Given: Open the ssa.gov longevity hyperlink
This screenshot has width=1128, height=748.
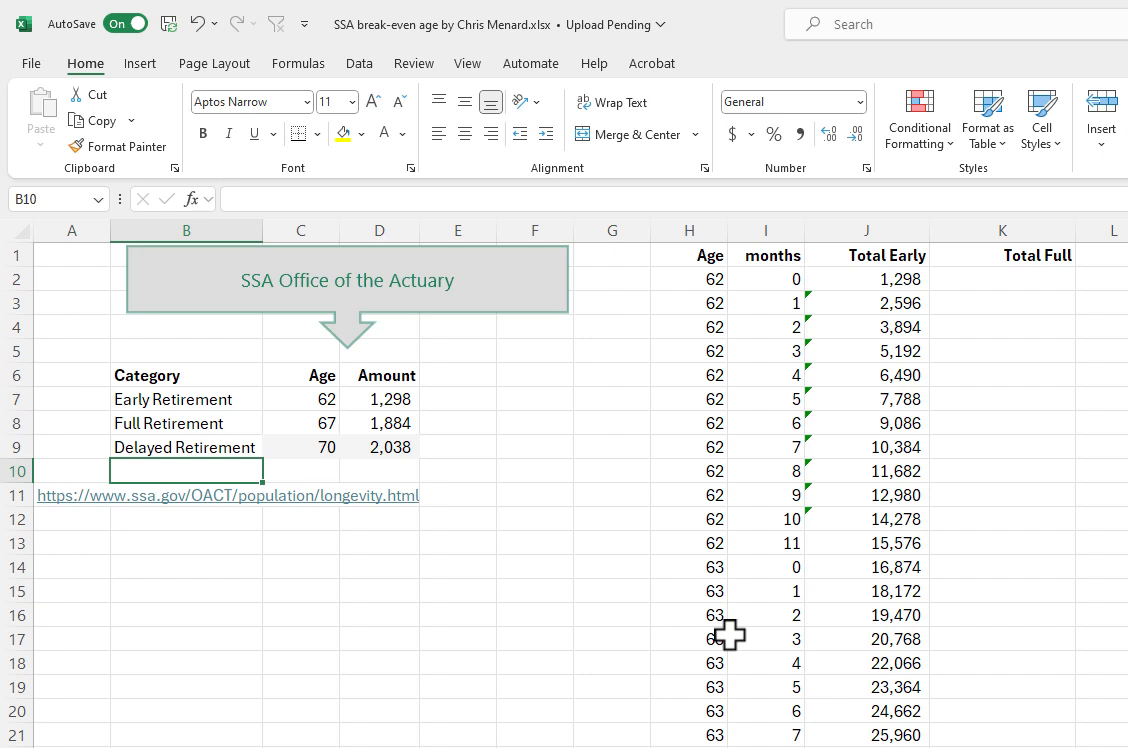Looking at the screenshot, I should (228, 495).
